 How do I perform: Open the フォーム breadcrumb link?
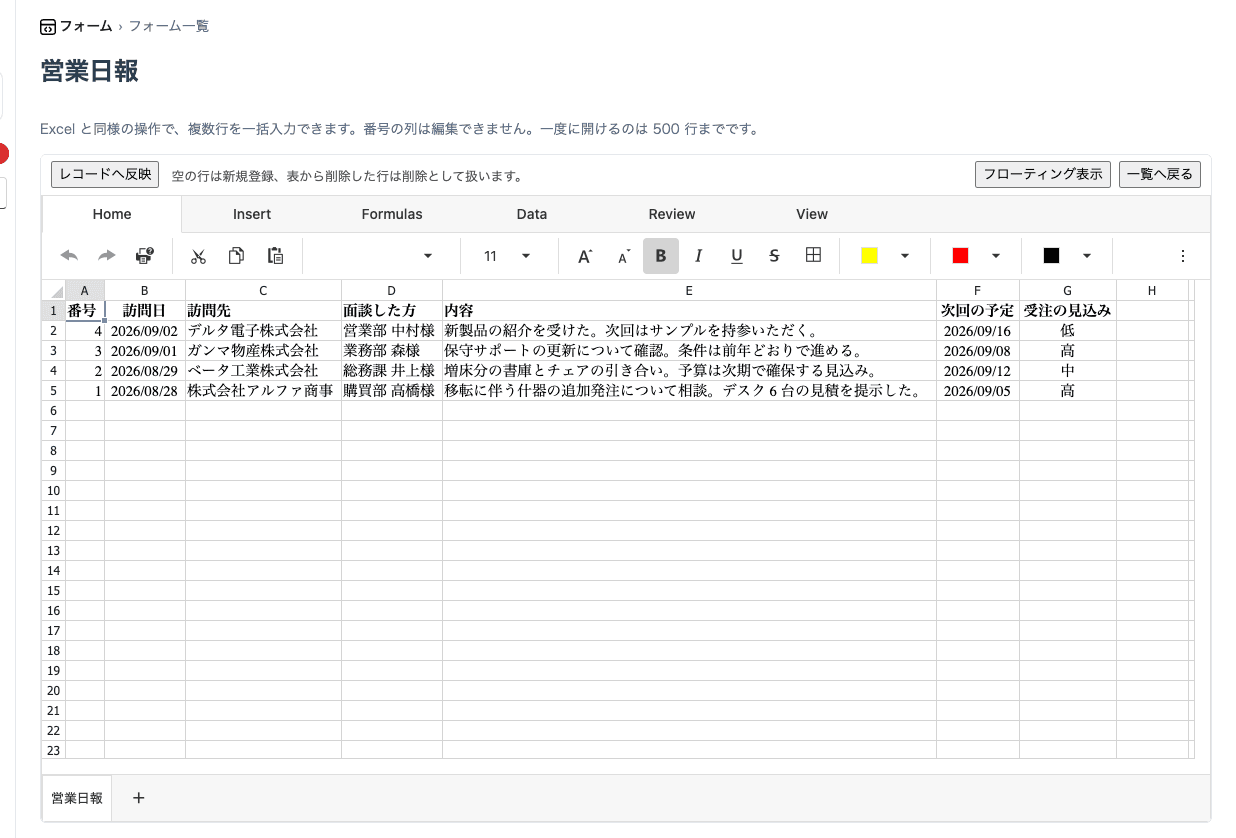click(86, 26)
